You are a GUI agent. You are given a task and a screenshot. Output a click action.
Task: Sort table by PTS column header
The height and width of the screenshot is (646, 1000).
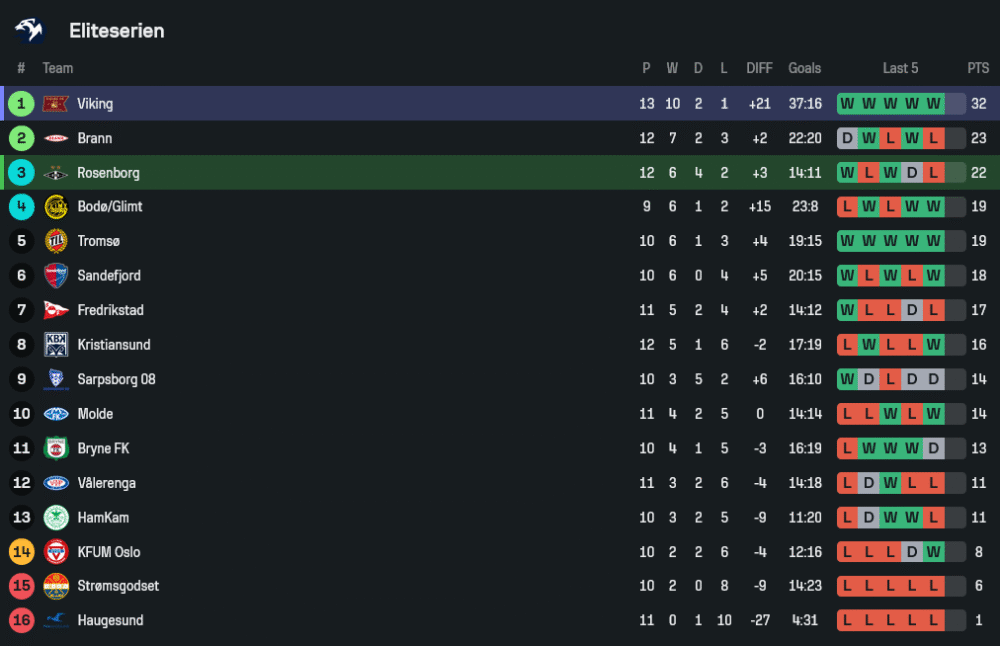[x=977, y=68]
